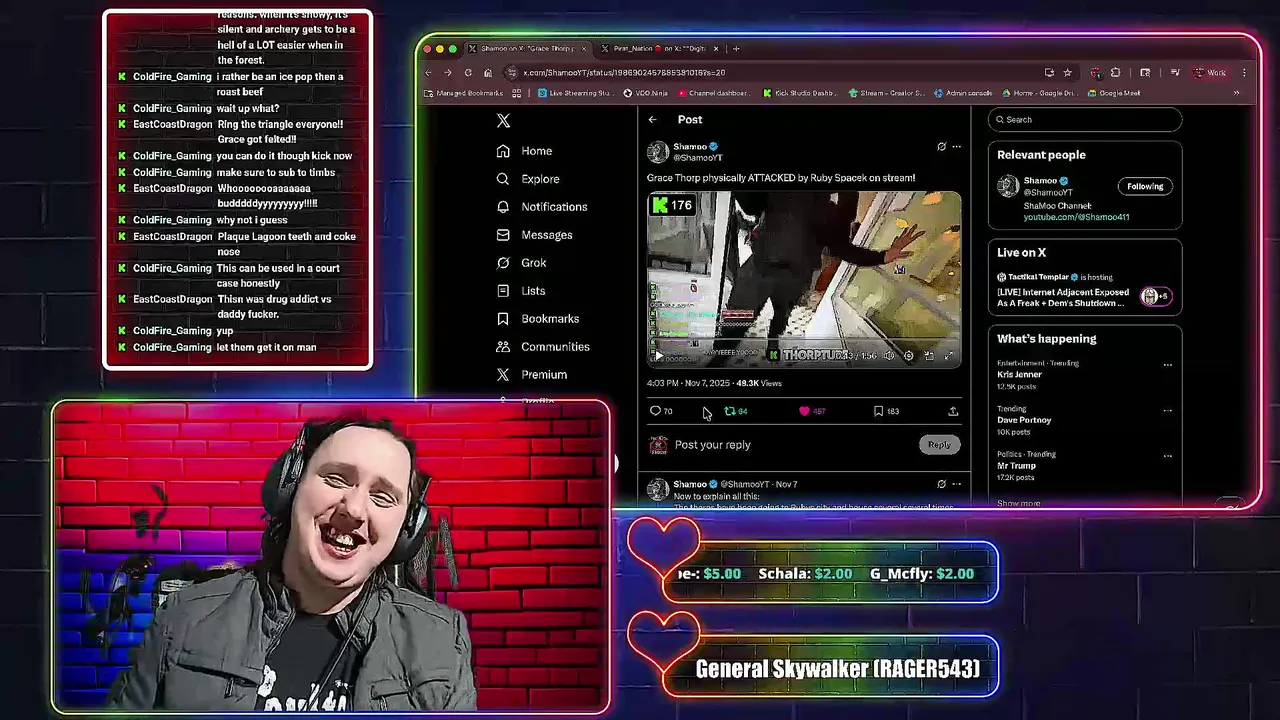Click the browser back button

pyautogui.click(x=429, y=73)
